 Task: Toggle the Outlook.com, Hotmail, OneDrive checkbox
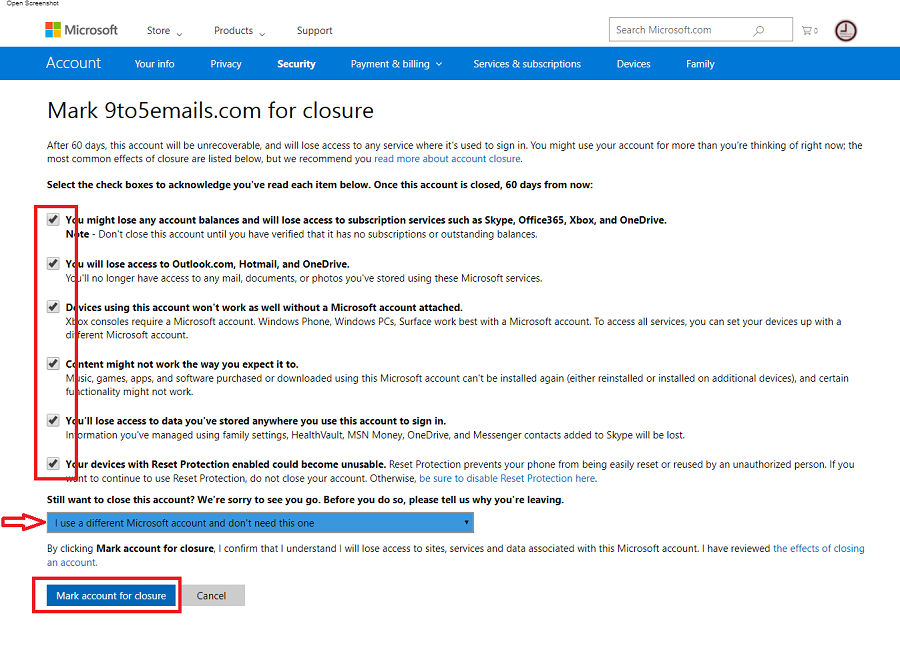click(53, 264)
